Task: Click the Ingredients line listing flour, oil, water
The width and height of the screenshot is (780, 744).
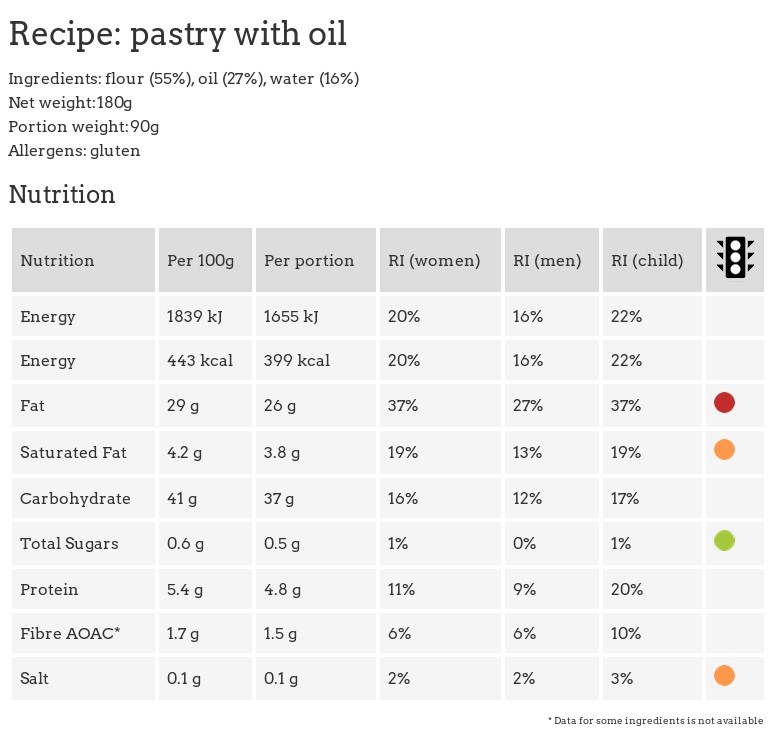Action: 184,79
